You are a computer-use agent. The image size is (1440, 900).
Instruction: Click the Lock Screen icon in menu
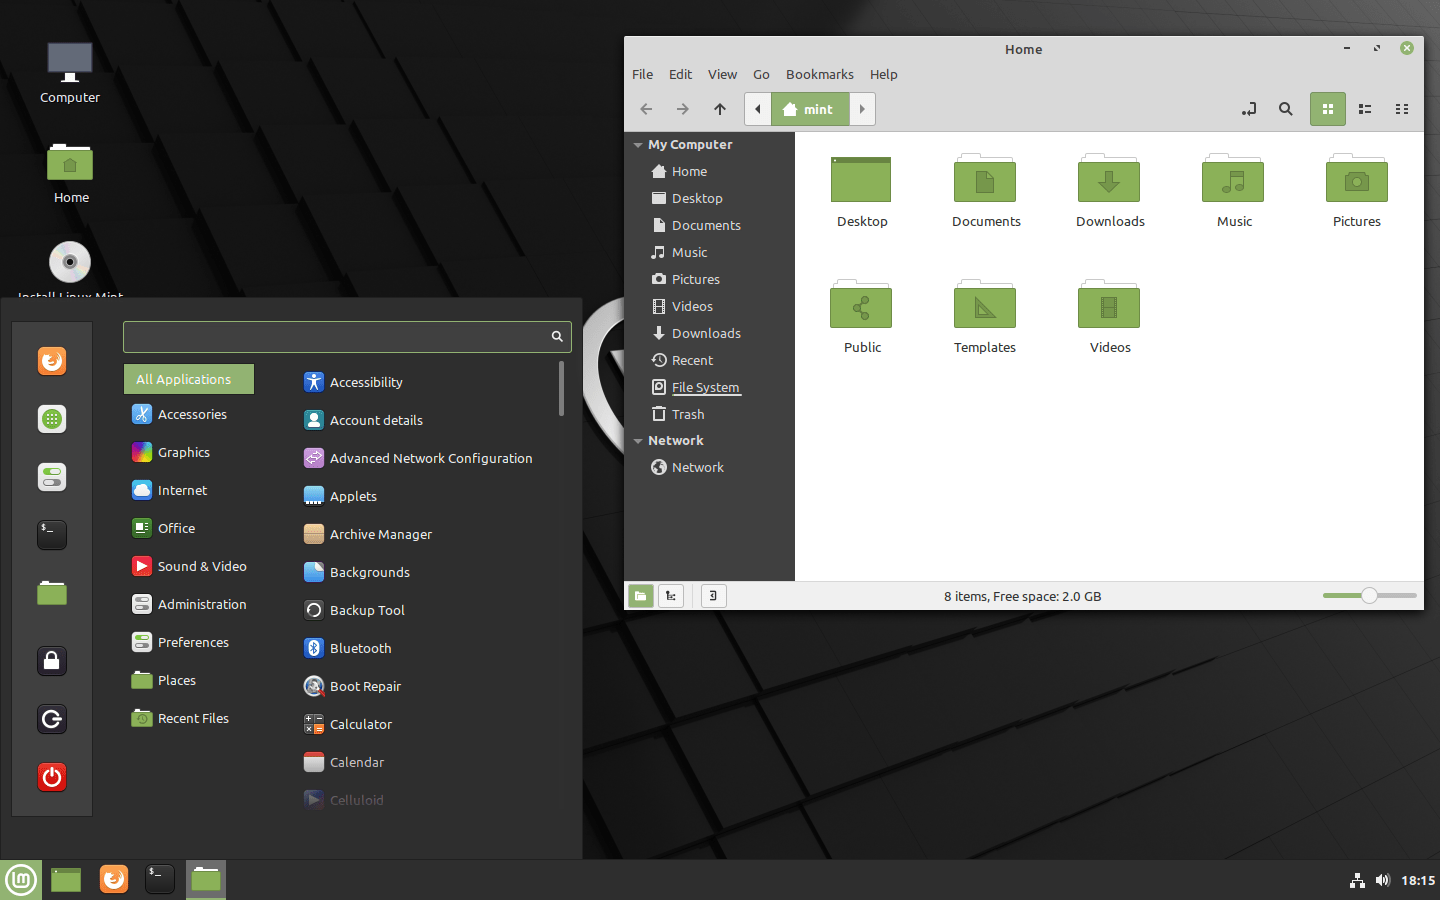(52, 660)
